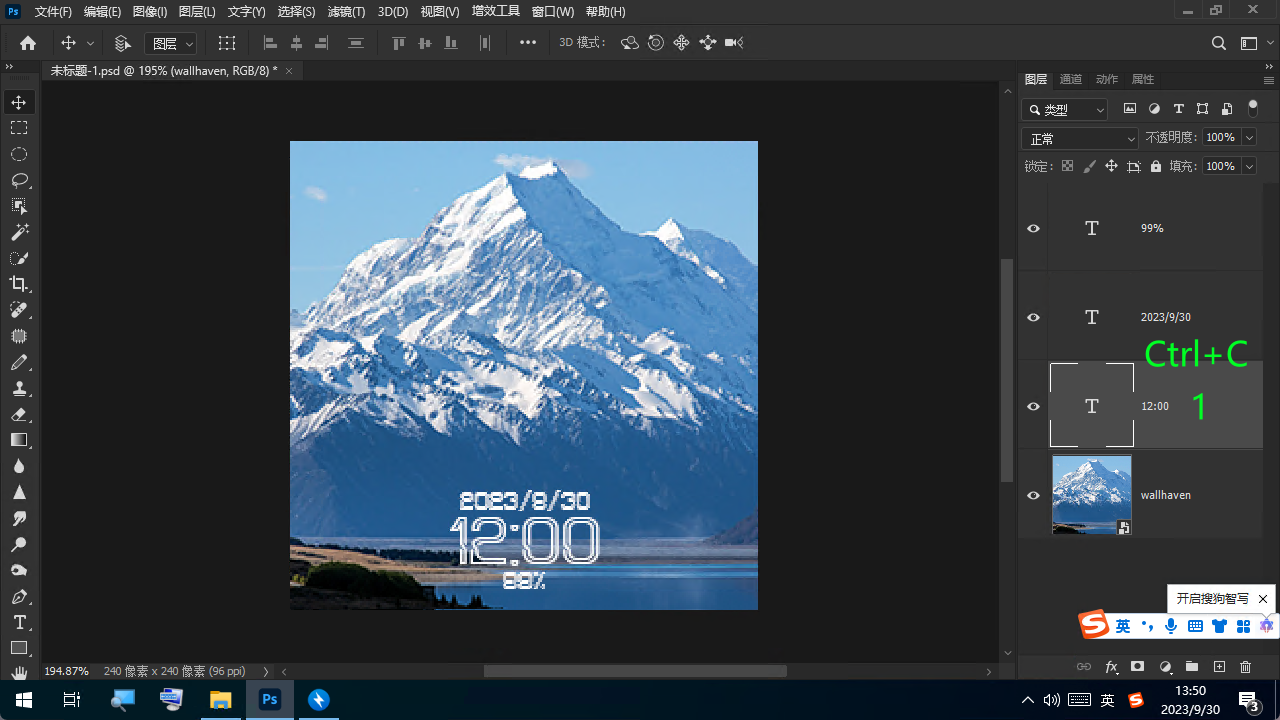Hide the wallhaven layer
The height and width of the screenshot is (720, 1280).
(x=1034, y=495)
